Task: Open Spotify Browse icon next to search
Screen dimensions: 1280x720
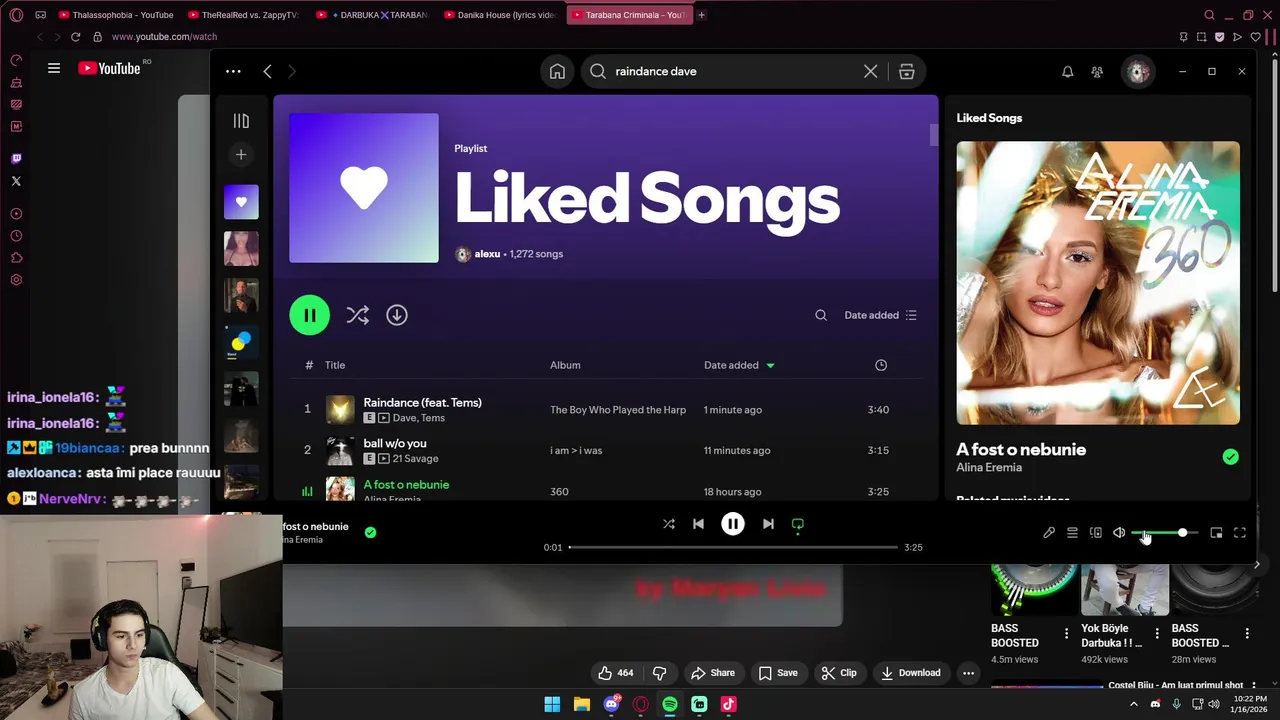Action: tap(907, 71)
